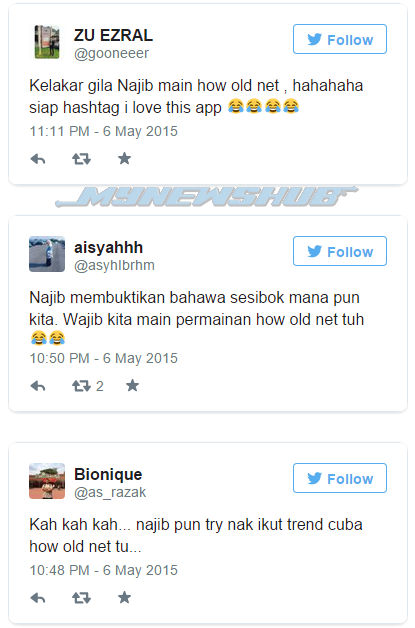Follow ZU EZRAL account
The image size is (415, 628).
click(x=340, y=39)
